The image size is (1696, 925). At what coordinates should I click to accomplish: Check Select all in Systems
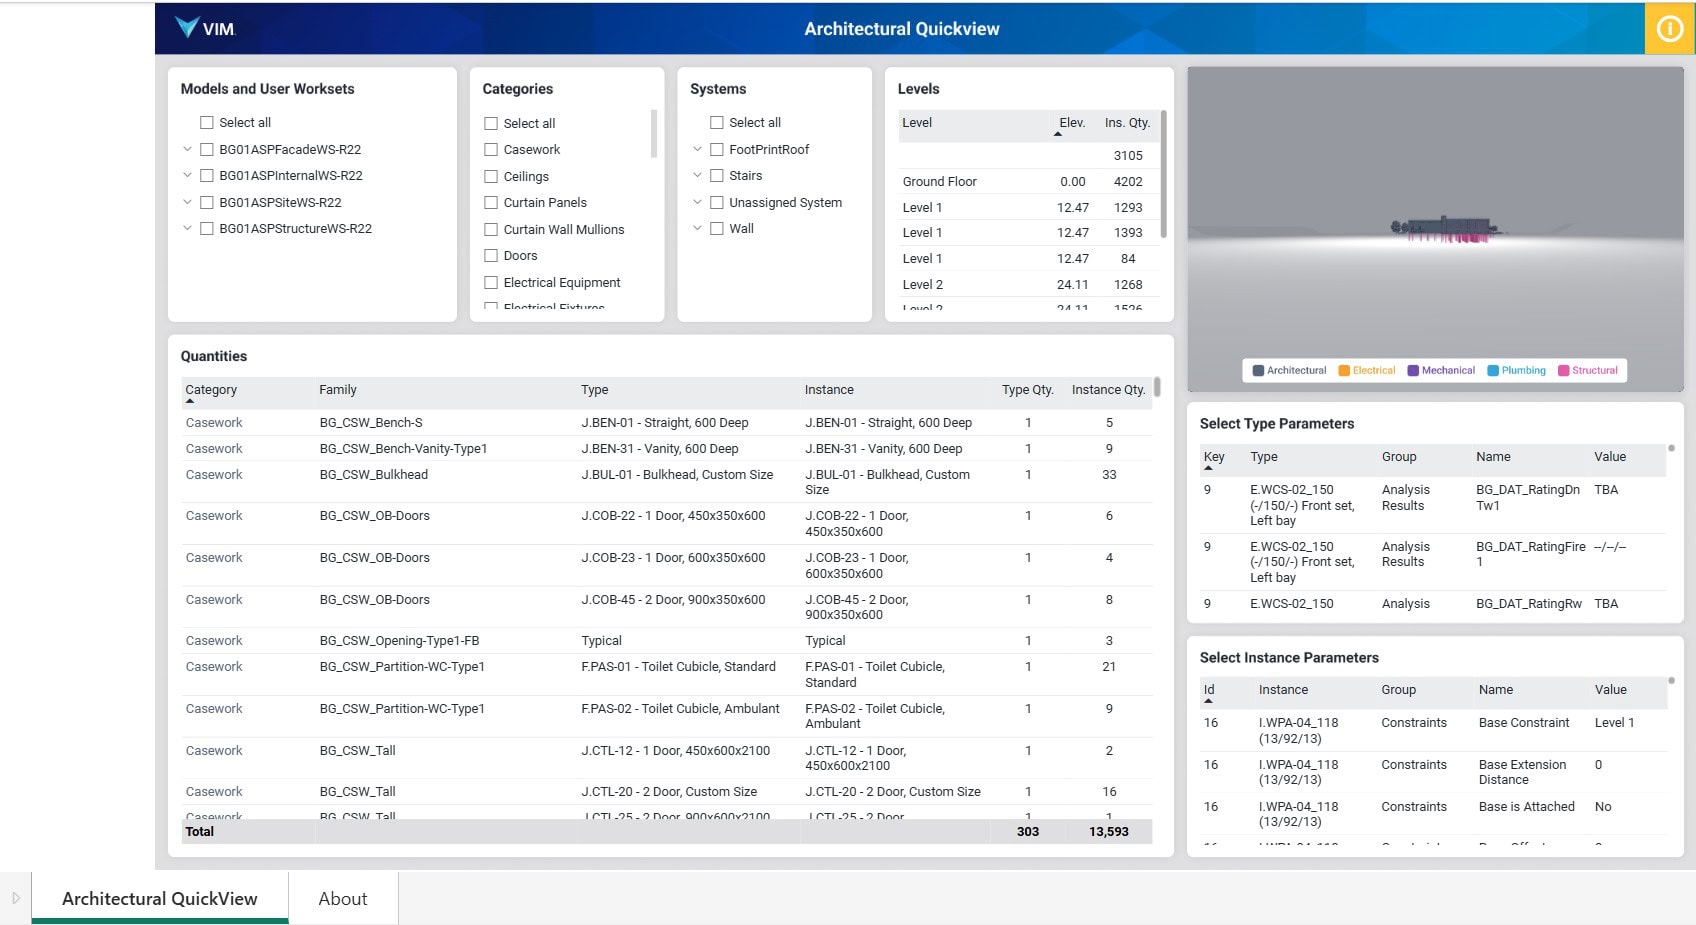[x=717, y=122]
